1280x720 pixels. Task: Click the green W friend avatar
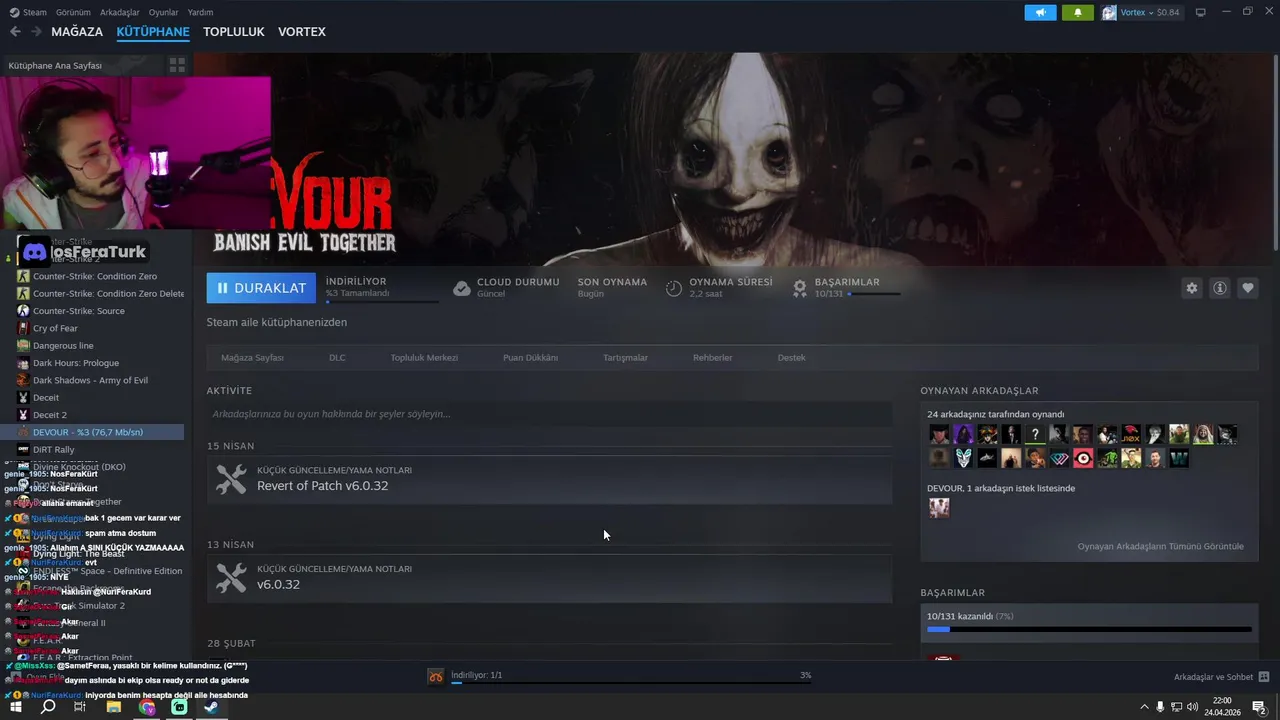pyautogui.click(x=1179, y=458)
